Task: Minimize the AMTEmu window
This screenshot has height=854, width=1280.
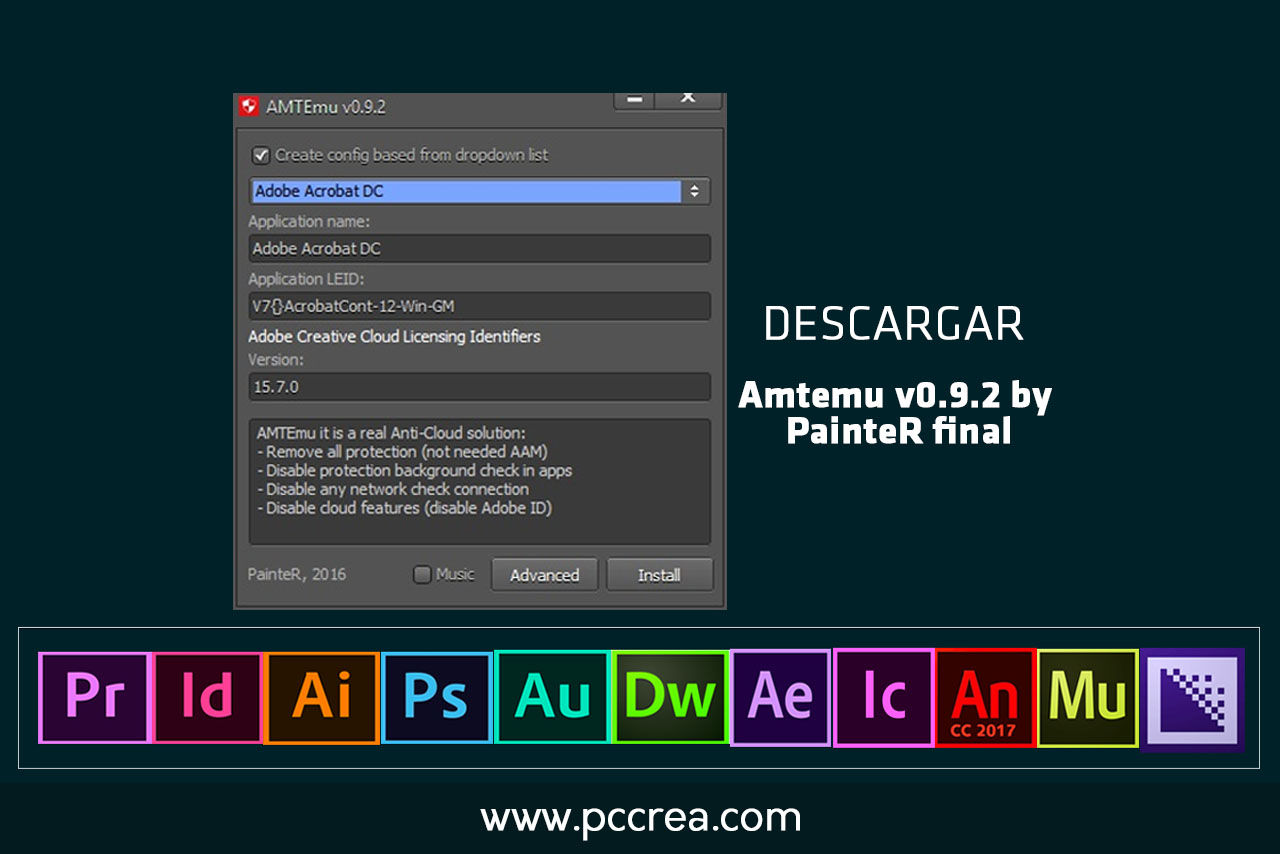Action: click(x=633, y=99)
